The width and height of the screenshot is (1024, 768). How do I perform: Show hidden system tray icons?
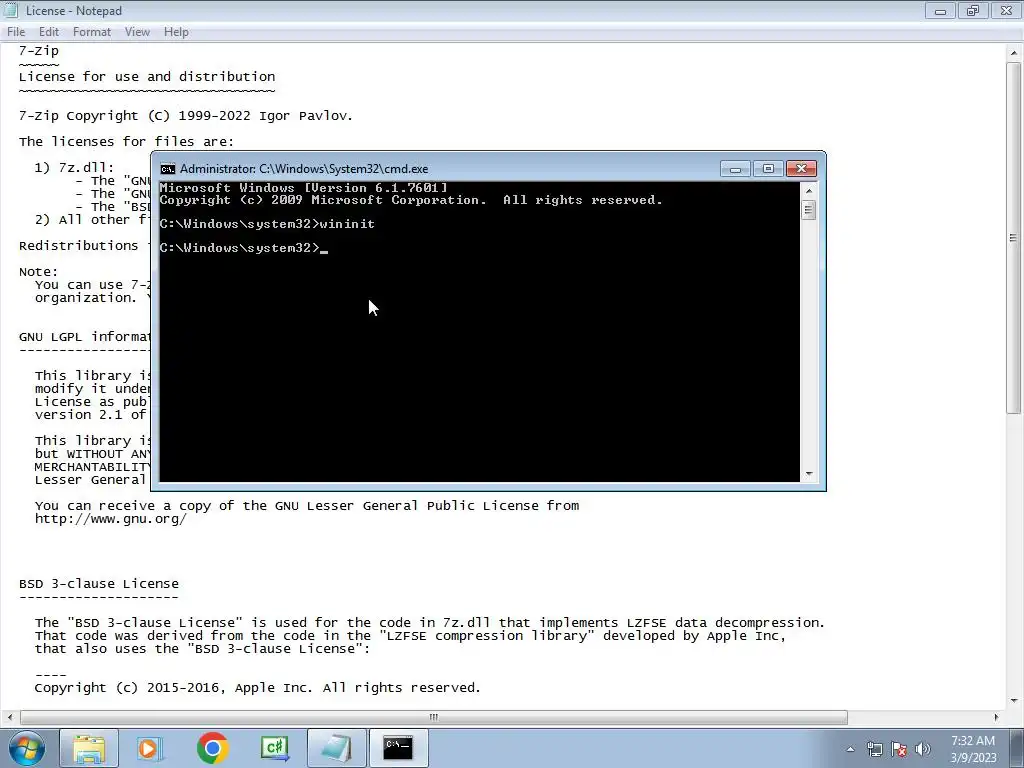pyautogui.click(x=850, y=749)
